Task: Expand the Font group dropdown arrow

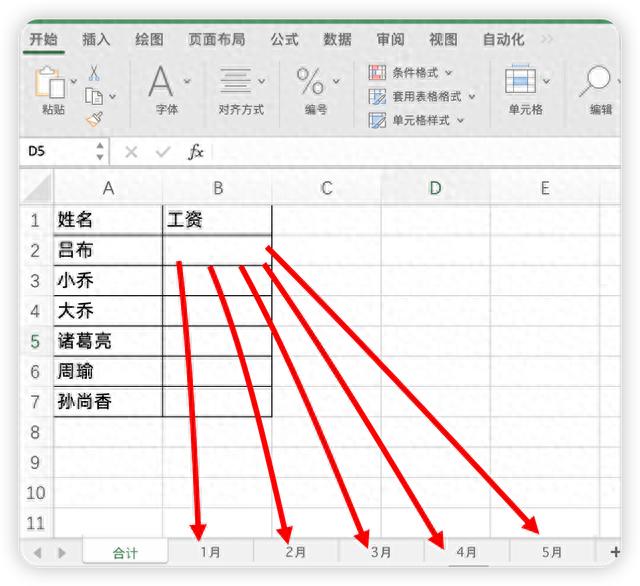Action: coord(187,81)
